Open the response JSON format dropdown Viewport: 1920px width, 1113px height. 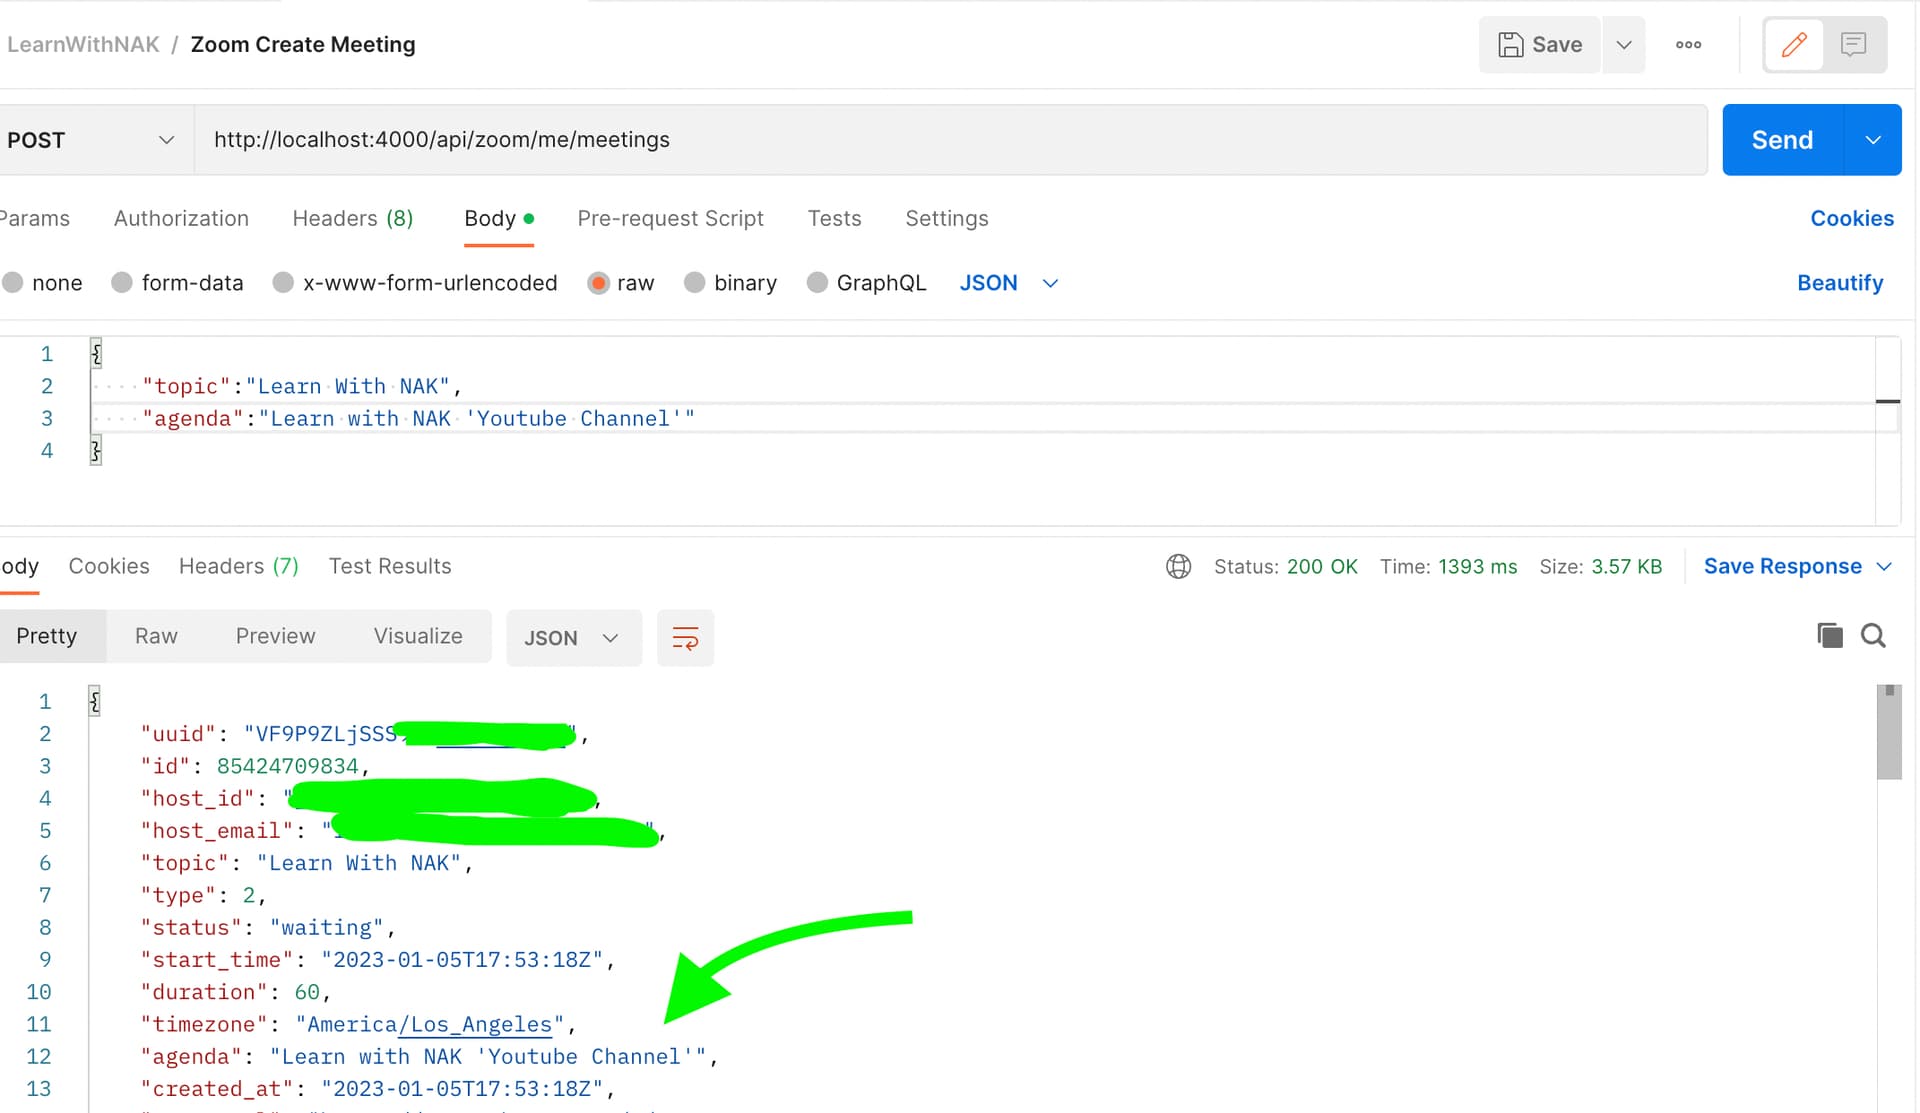coord(572,638)
